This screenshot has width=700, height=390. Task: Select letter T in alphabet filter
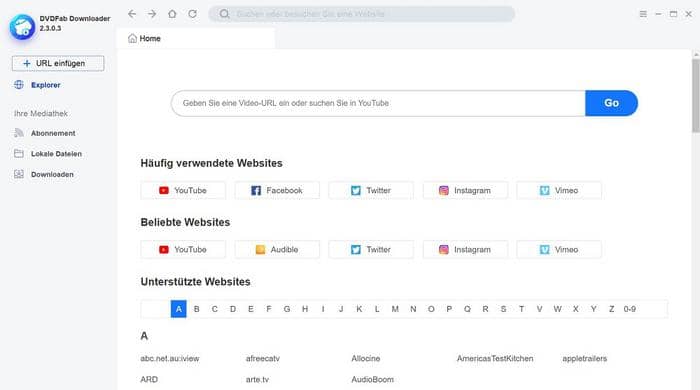(521, 309)
